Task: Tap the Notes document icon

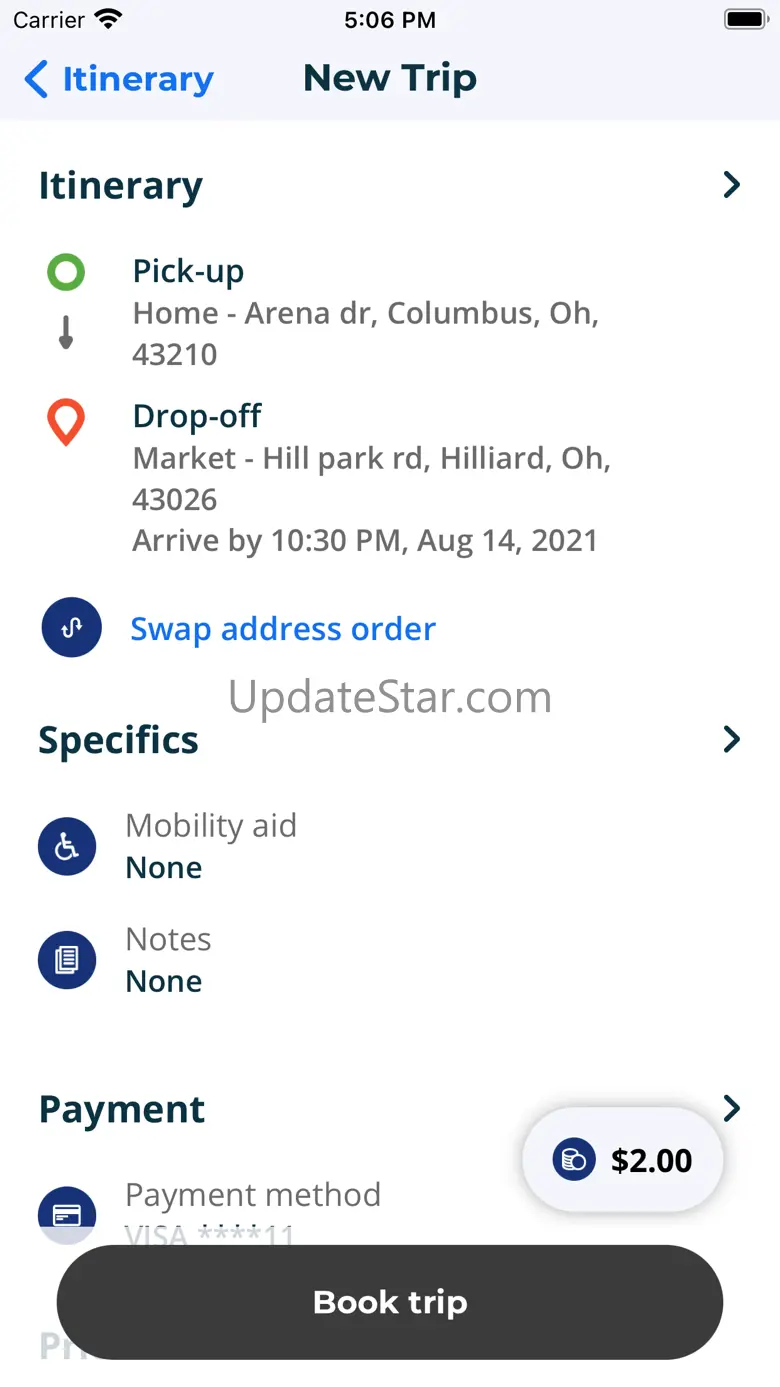Action: coord(67,960)
